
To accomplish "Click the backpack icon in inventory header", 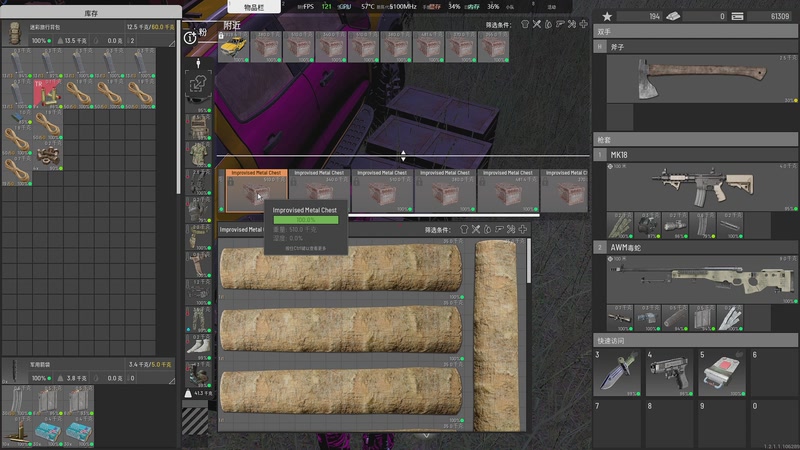I will point(14,34).
